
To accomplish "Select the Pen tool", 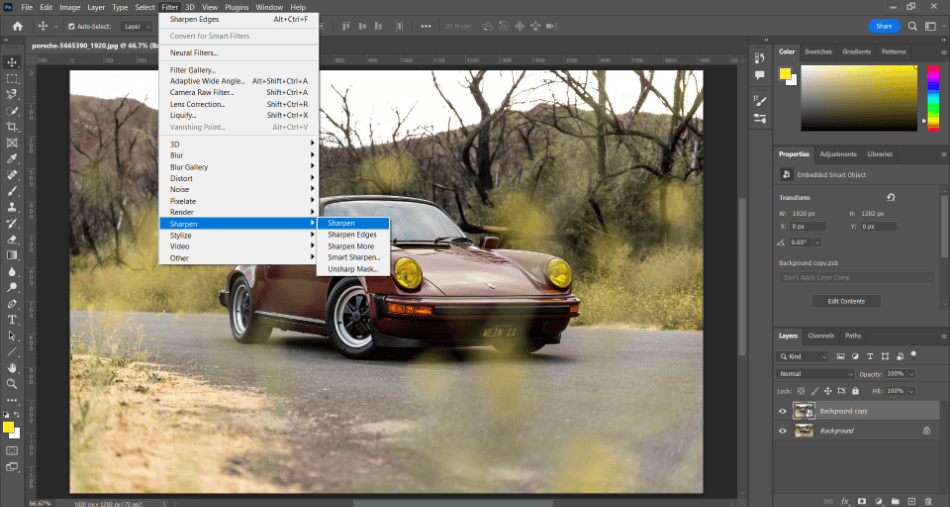I will pos(12,303).
